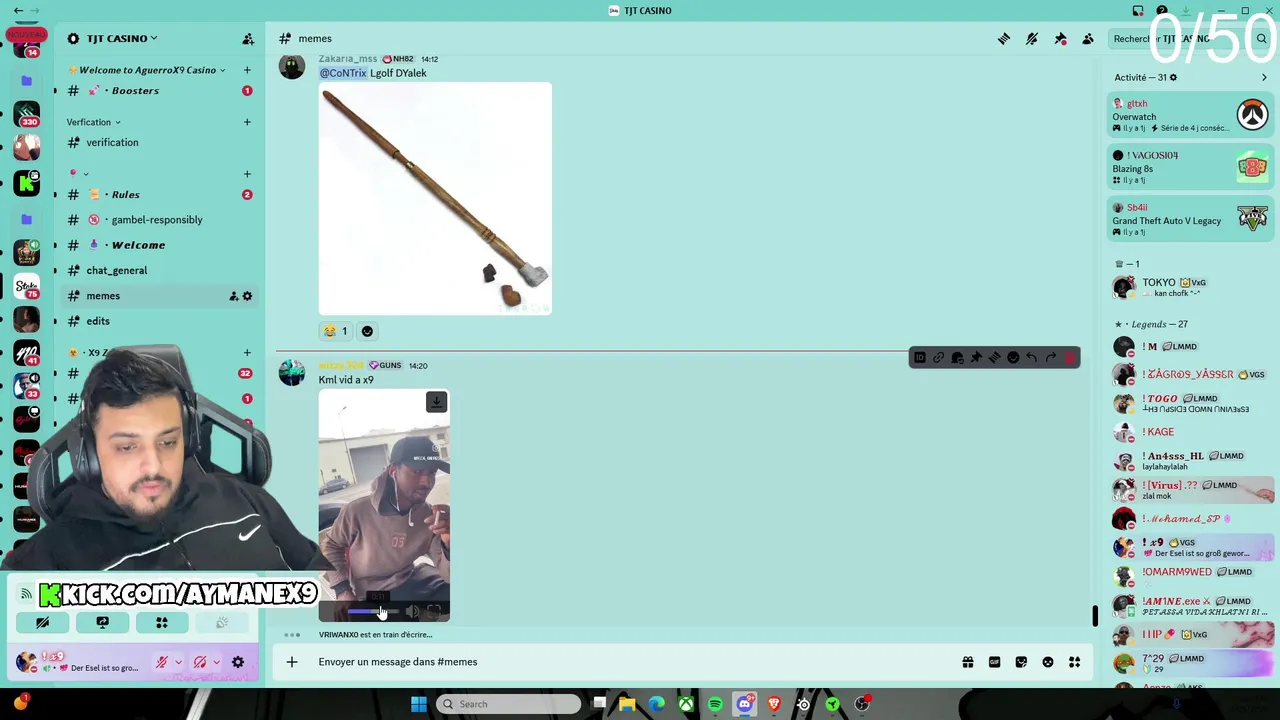Toggle member list visibility
The width and height of the screenshot is (1280, 720).
tap(1088, 39)
